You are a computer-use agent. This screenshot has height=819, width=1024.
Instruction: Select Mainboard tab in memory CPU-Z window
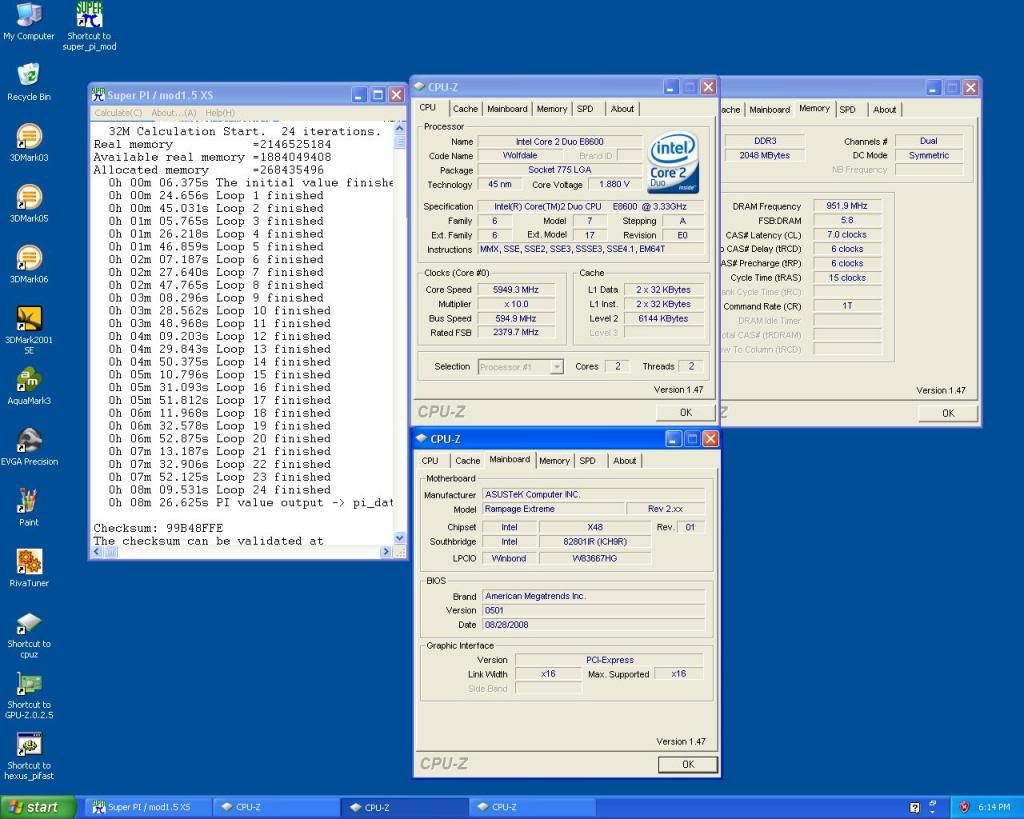769,110
